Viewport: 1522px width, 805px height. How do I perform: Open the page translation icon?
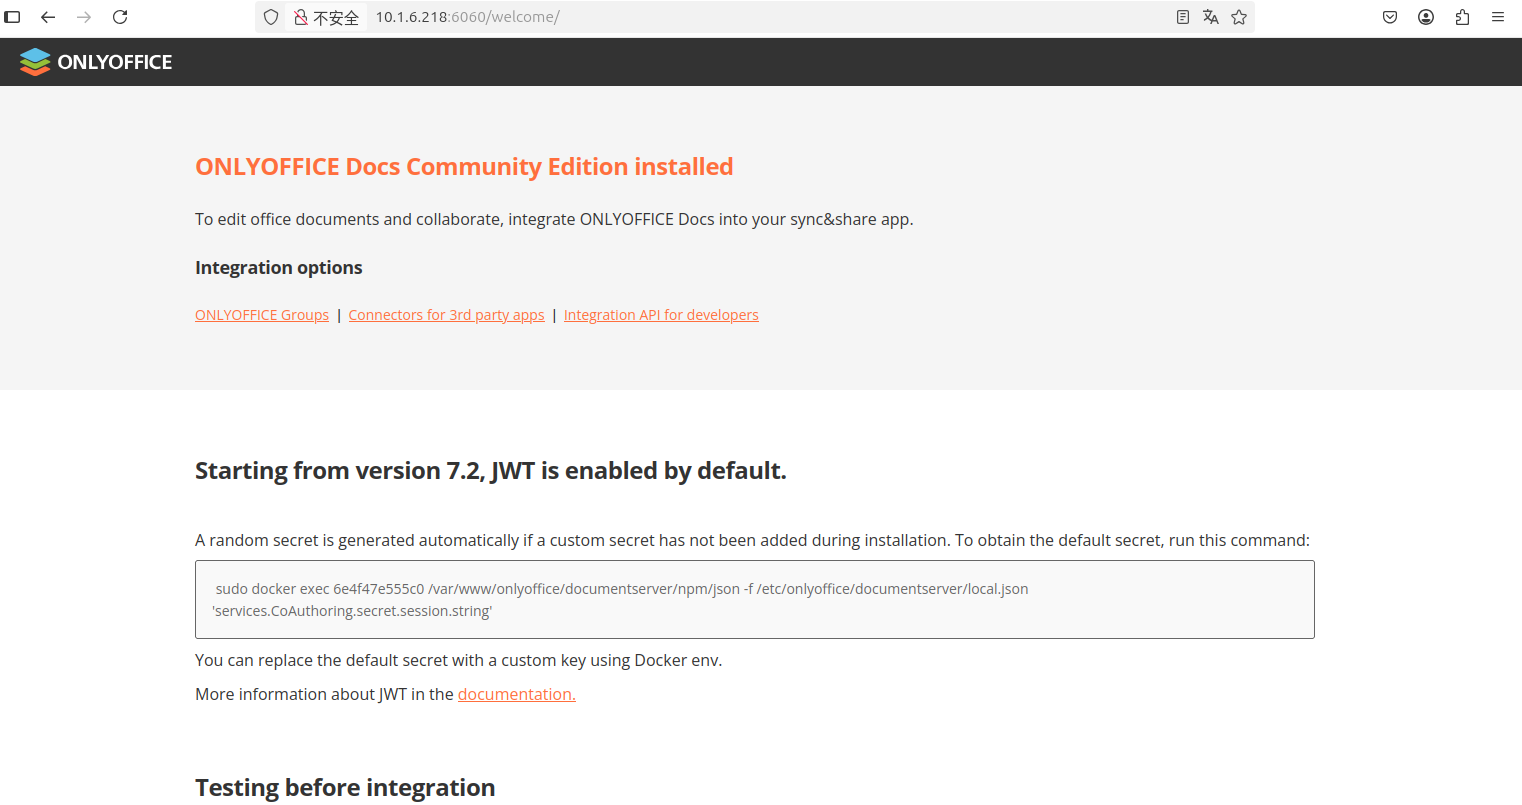[x=1211, y=17]
